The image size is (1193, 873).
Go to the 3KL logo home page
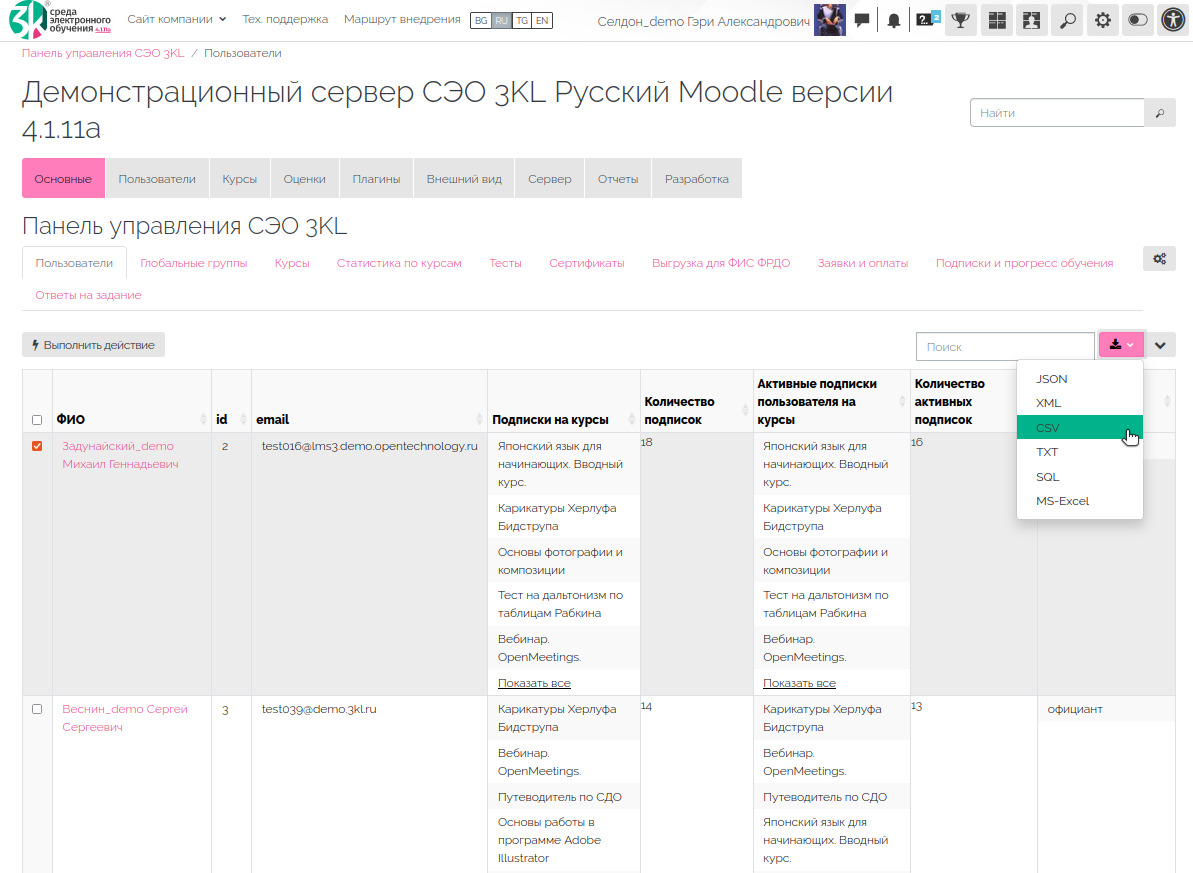(59, 20)
